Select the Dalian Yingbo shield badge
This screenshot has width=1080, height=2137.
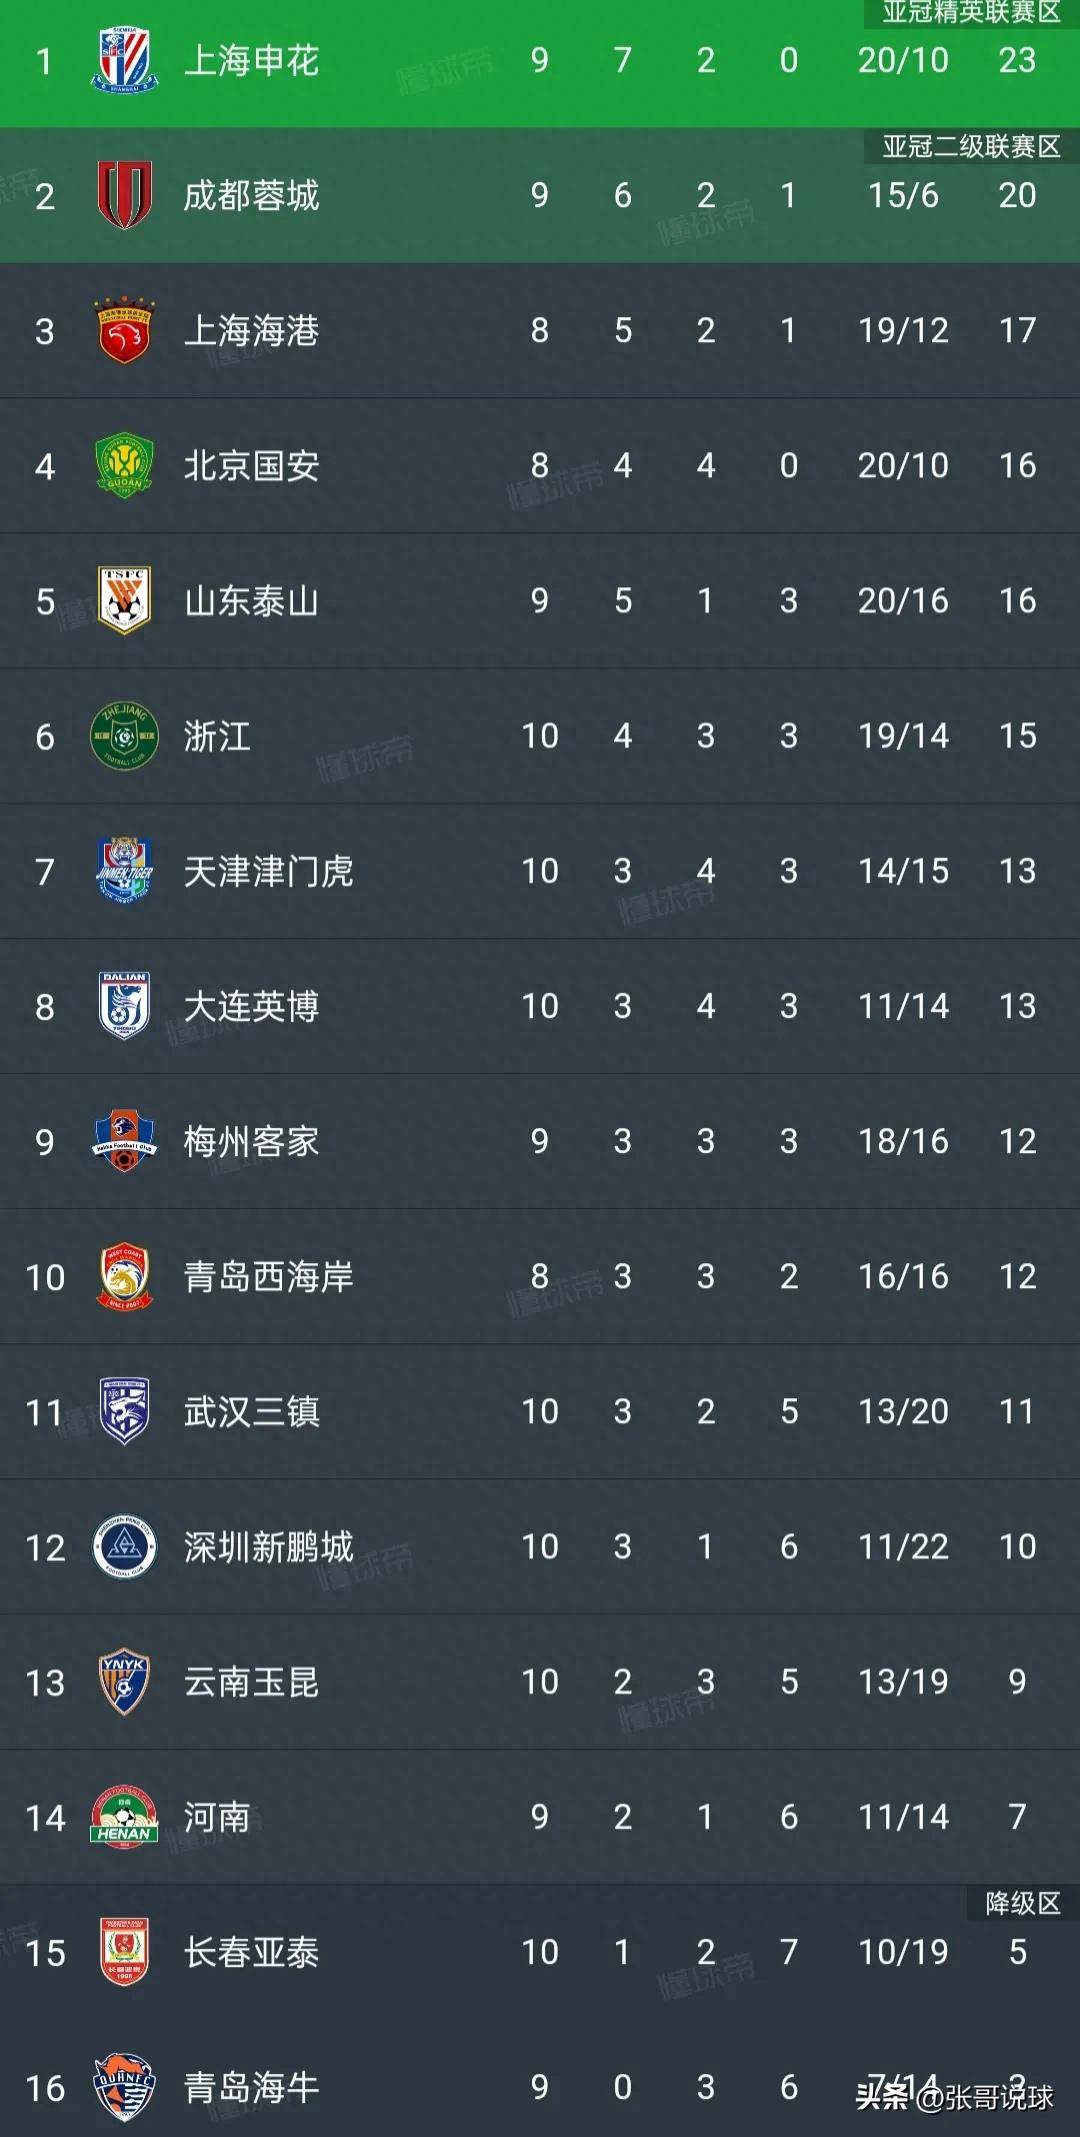(124, 1006)
